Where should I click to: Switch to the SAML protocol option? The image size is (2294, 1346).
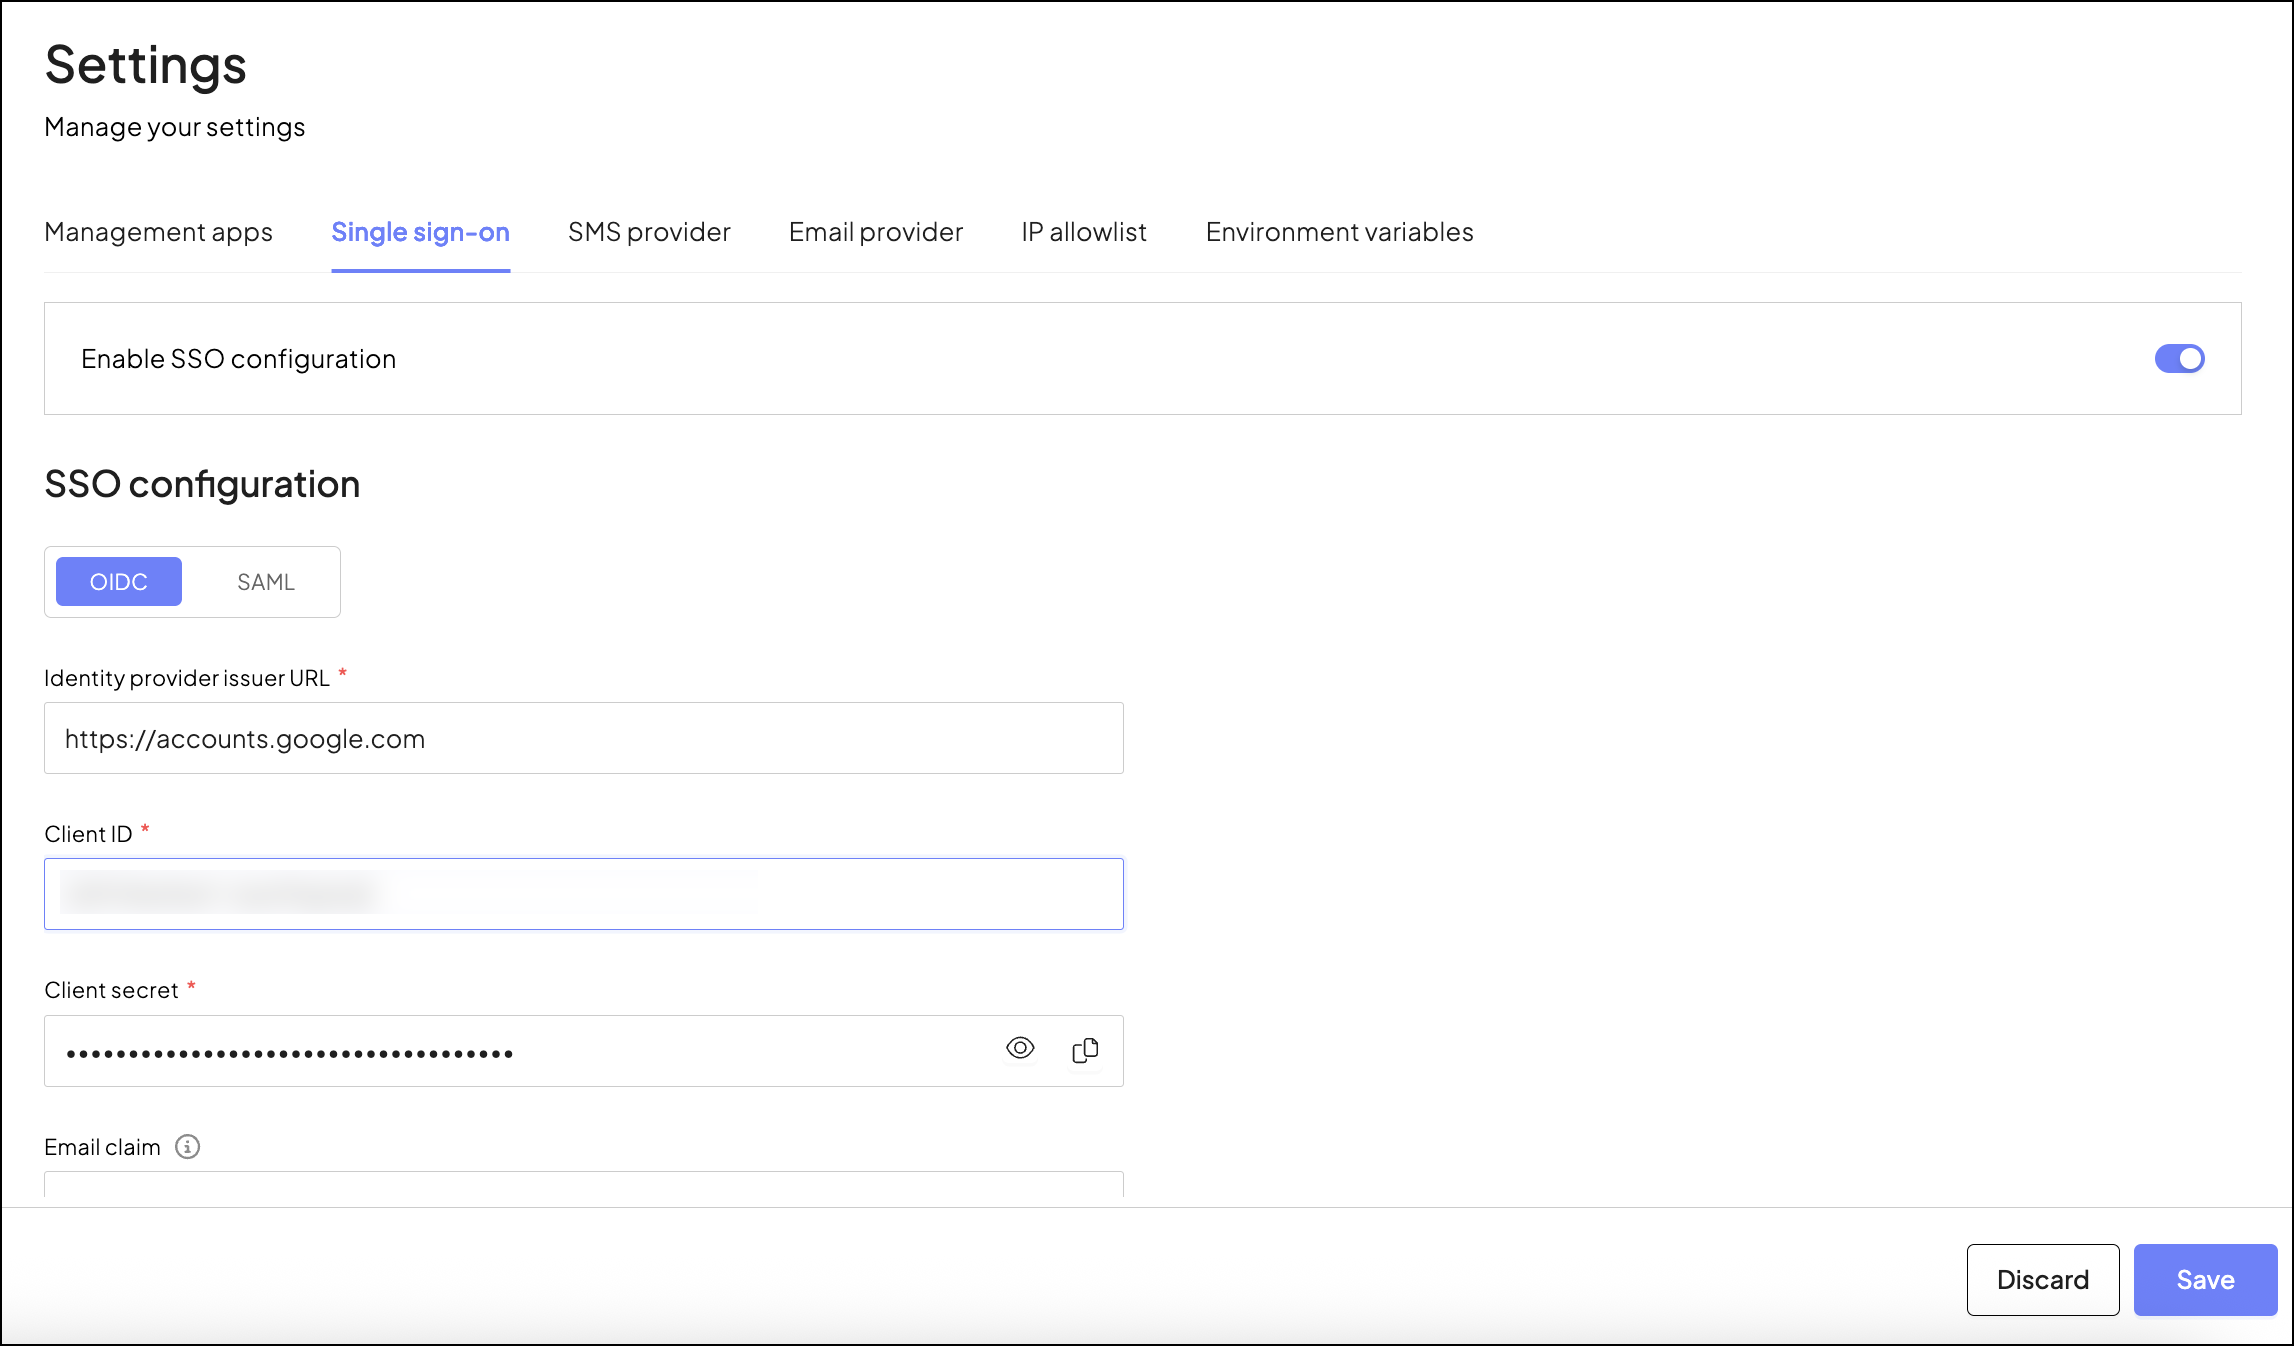(x=266, y=582)
